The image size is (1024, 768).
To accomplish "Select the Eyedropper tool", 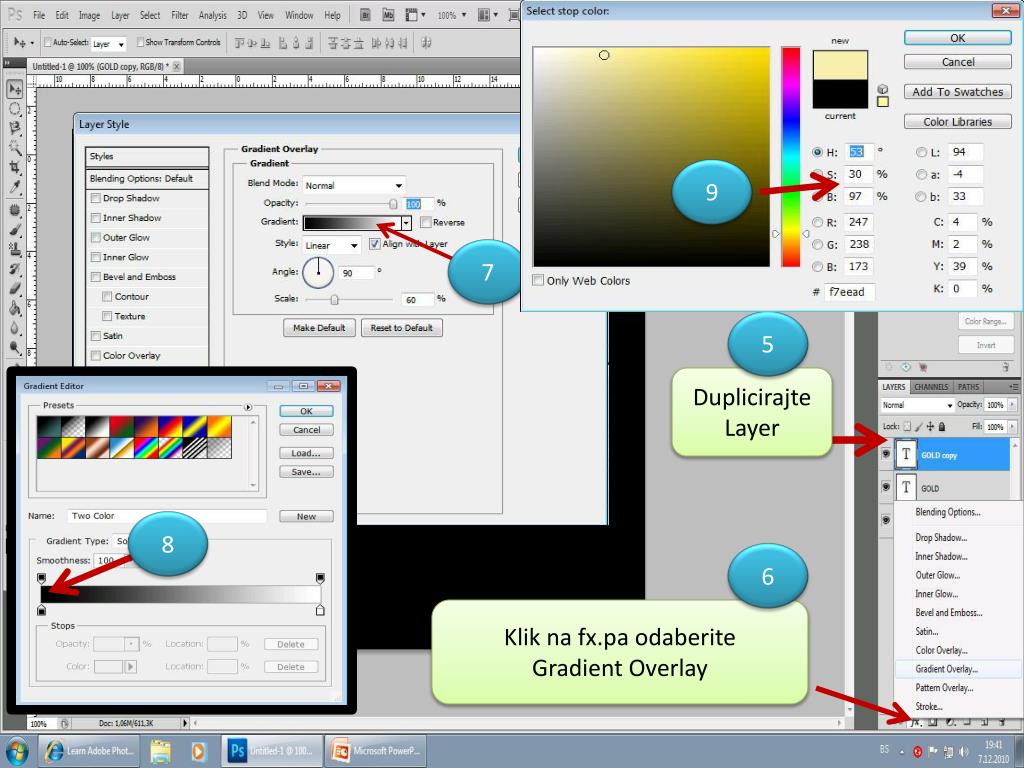I will [14, 187].
